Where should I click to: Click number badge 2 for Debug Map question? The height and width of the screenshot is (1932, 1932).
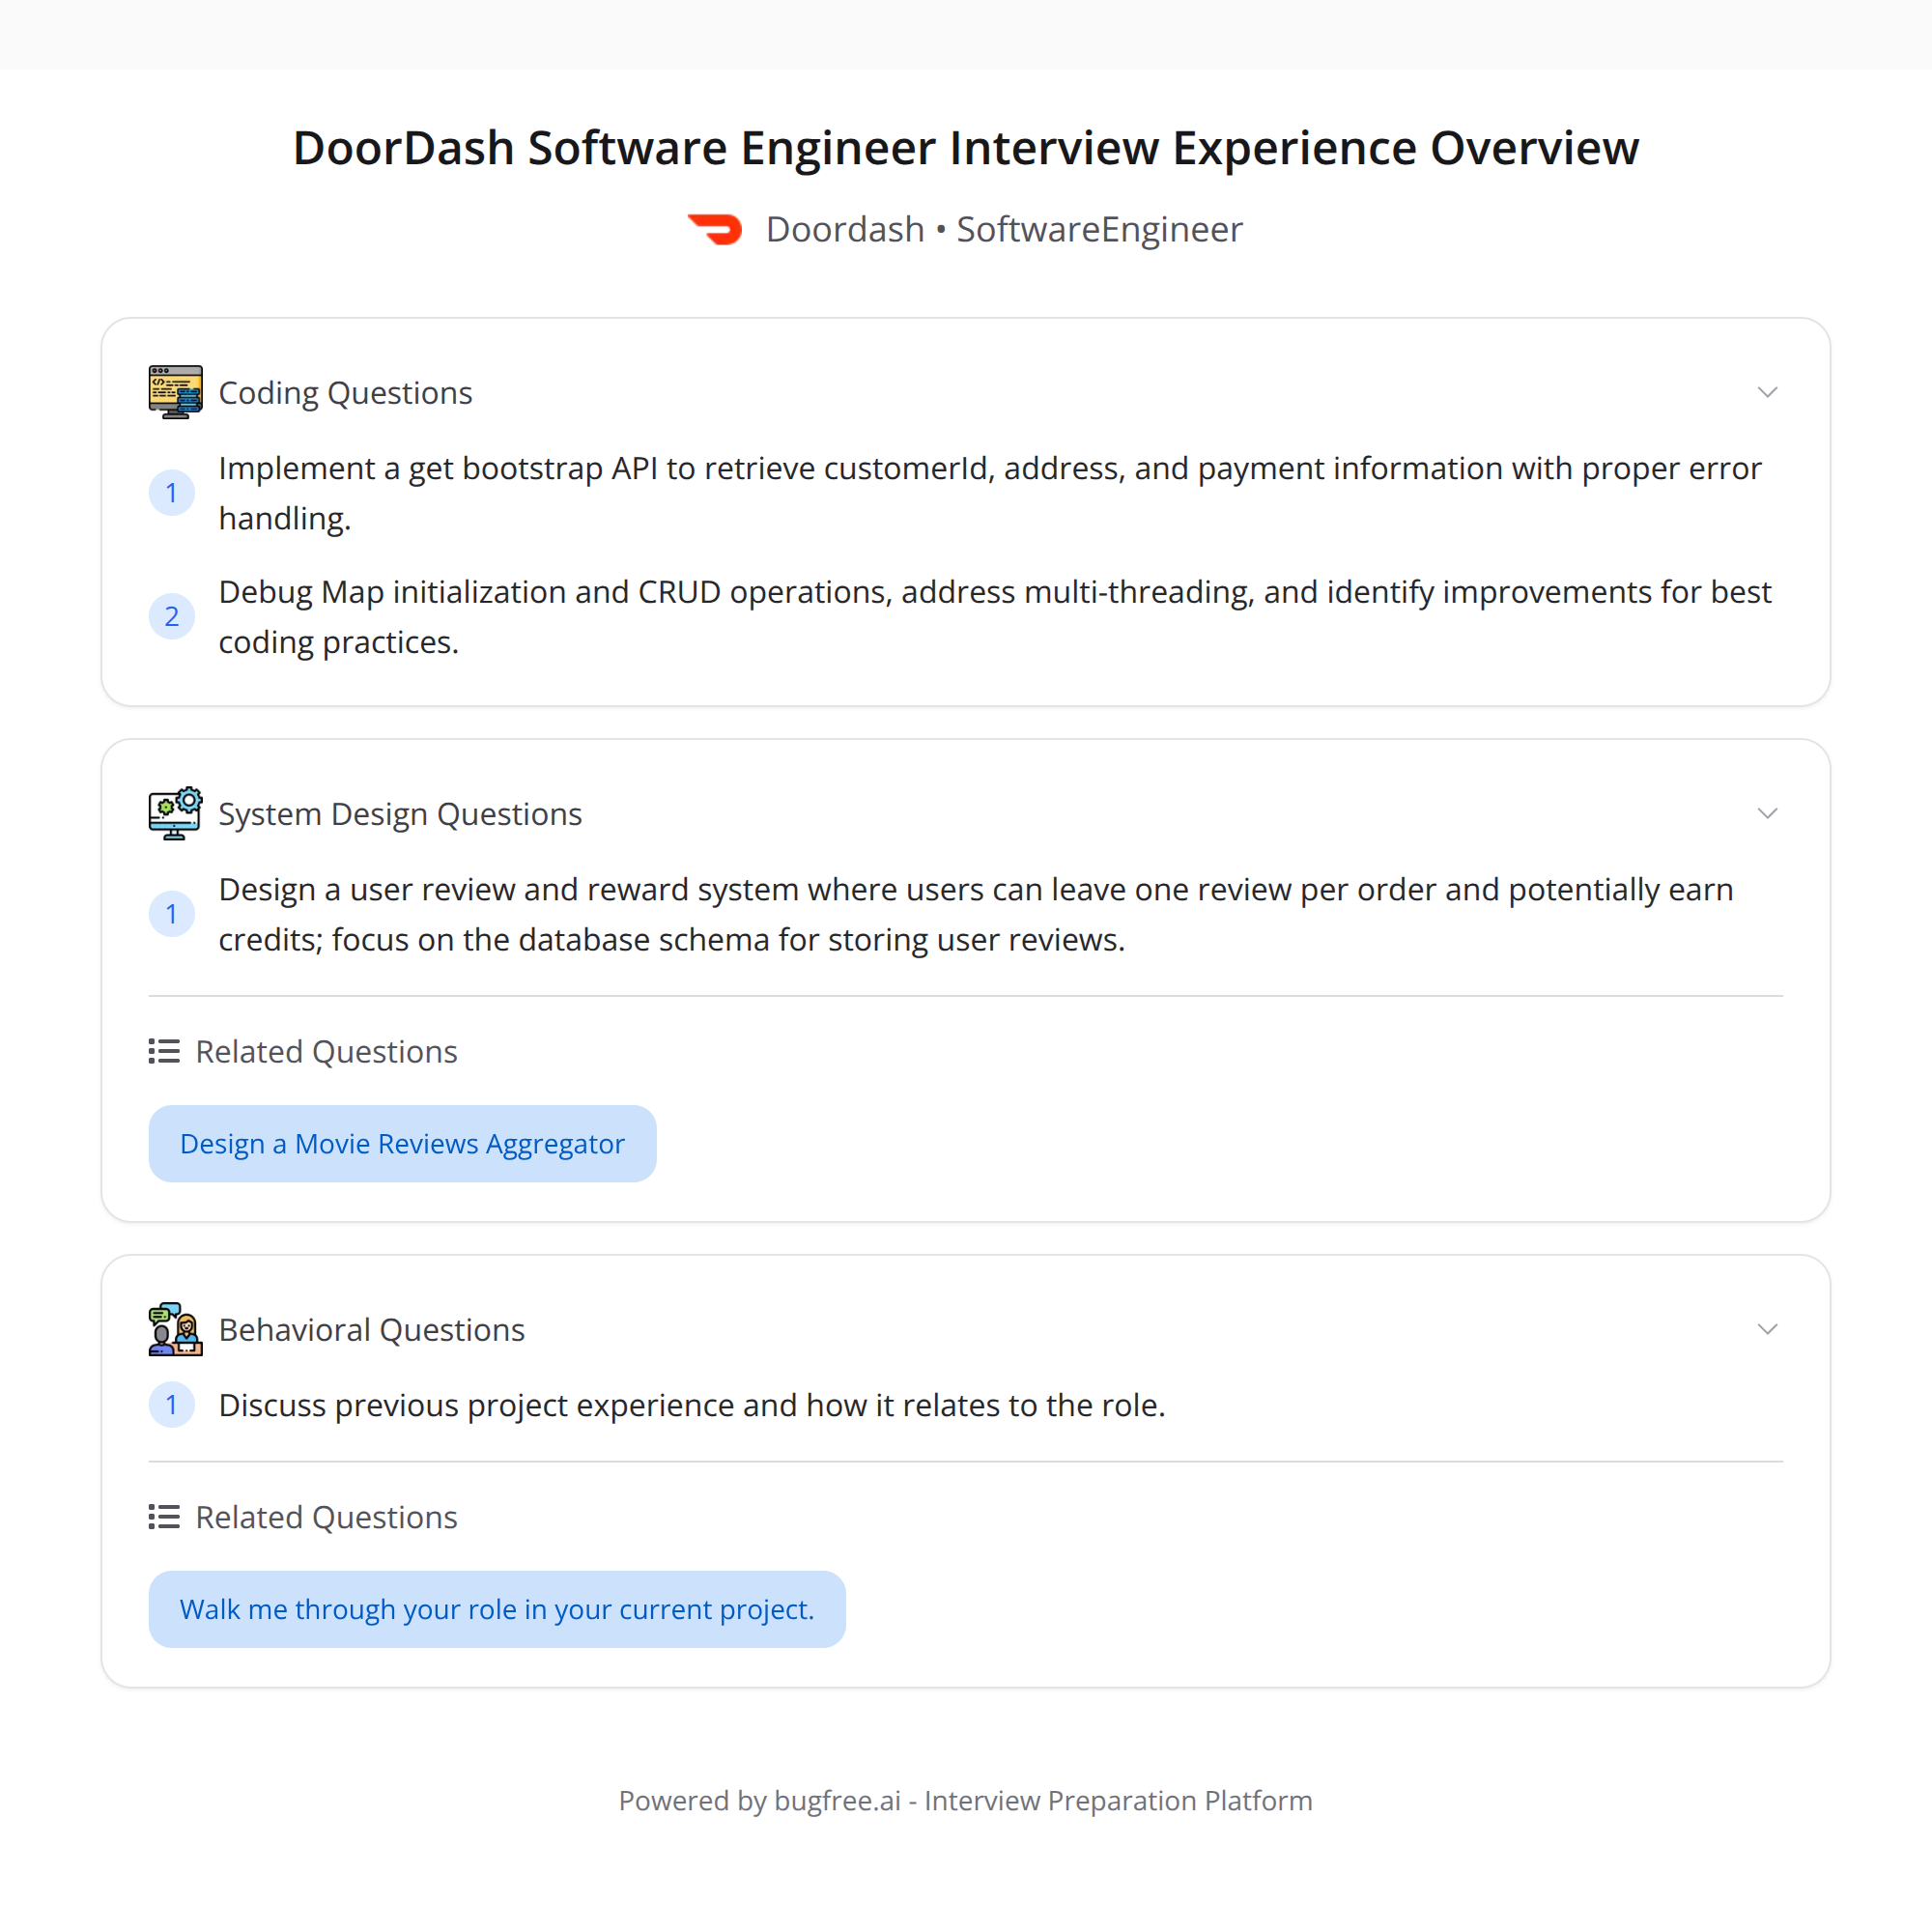click(172, 616)
